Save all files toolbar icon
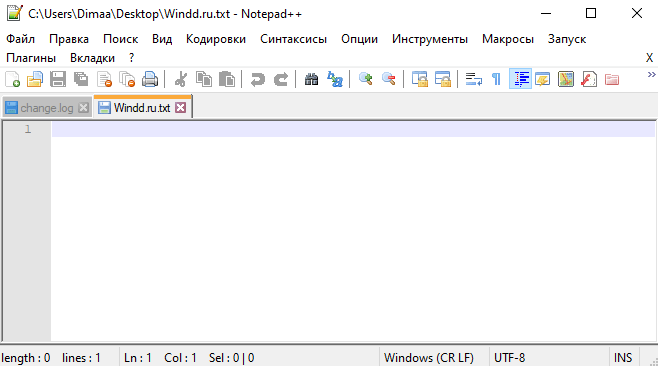Screen dimensions: 658x366 tap(81, 79)
